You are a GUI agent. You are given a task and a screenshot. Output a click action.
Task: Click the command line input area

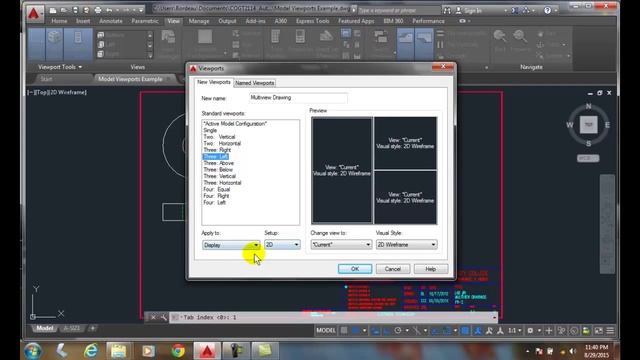point(333,317)
